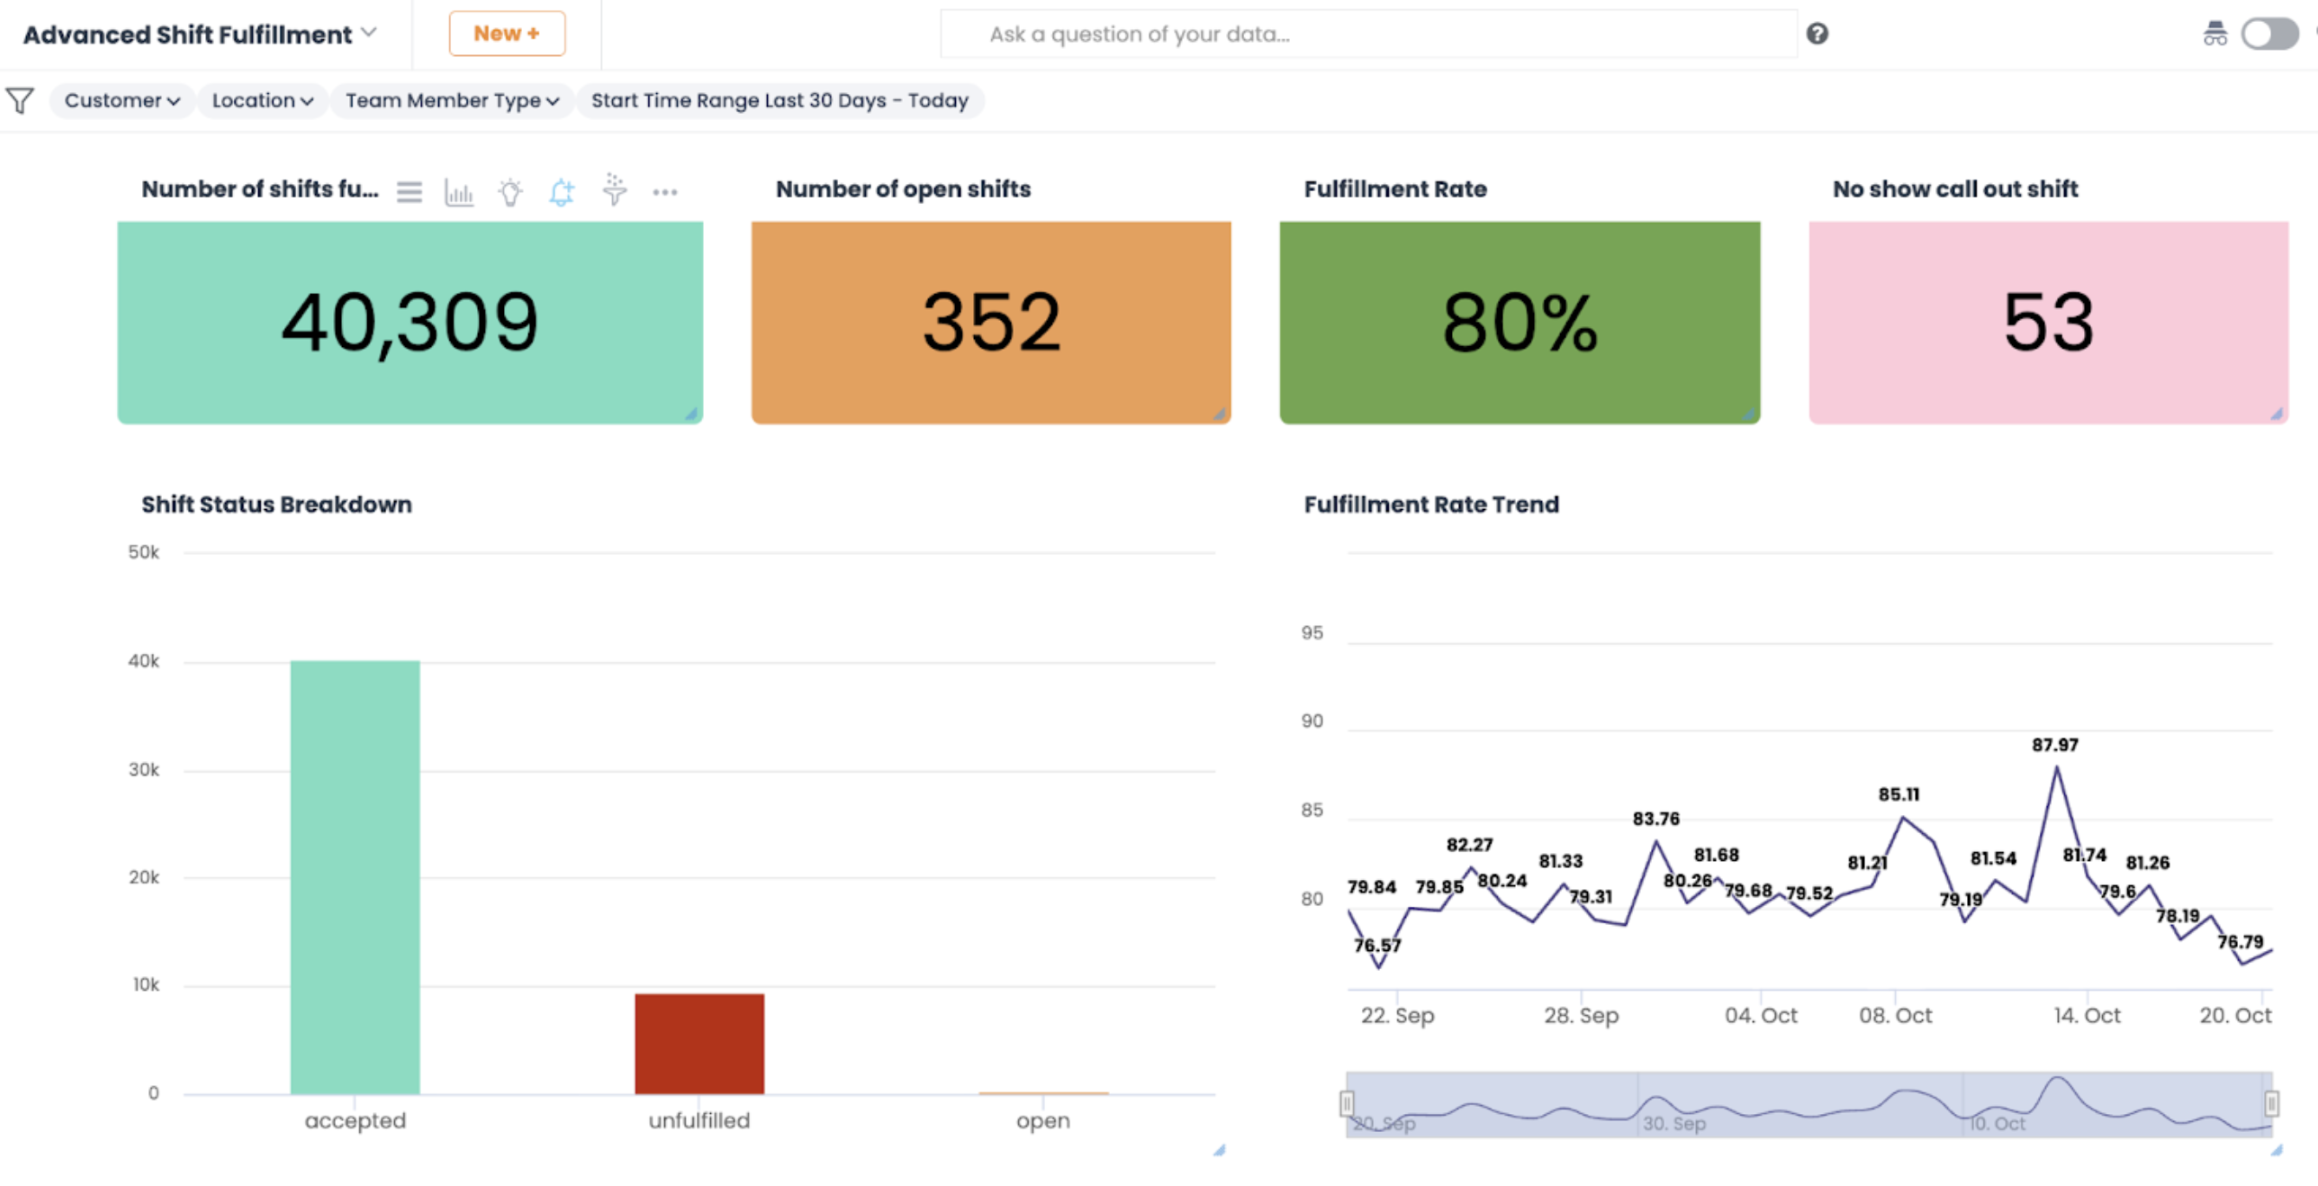
Task: Click the New + button
Action: pyautogui.click(x=507, y=34)
